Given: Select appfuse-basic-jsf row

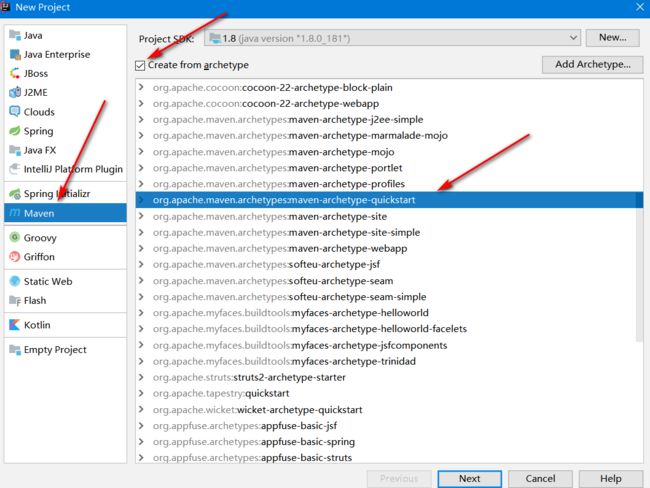Looking at the screenshot, I should [389, 425].
